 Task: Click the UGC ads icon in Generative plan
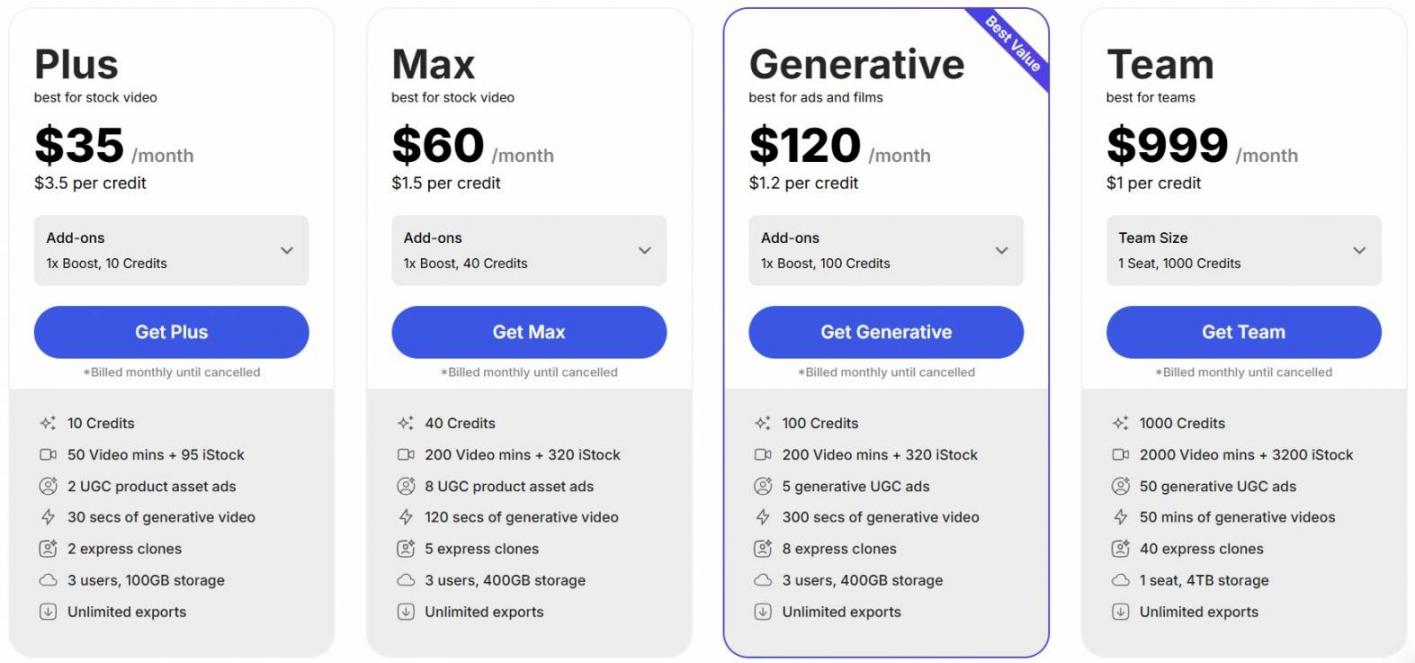click(x=763, y=486)
